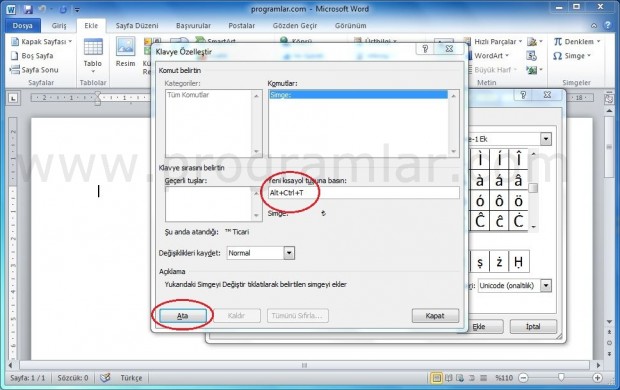Click the zoom out minus button
The width and height of the screenshot is (620, 390).
pyautogui.click(x=523, y=378)
